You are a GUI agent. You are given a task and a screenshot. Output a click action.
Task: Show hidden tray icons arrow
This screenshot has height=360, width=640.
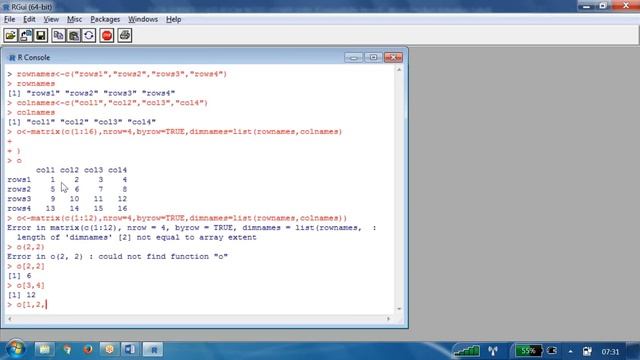coord(570,351)
